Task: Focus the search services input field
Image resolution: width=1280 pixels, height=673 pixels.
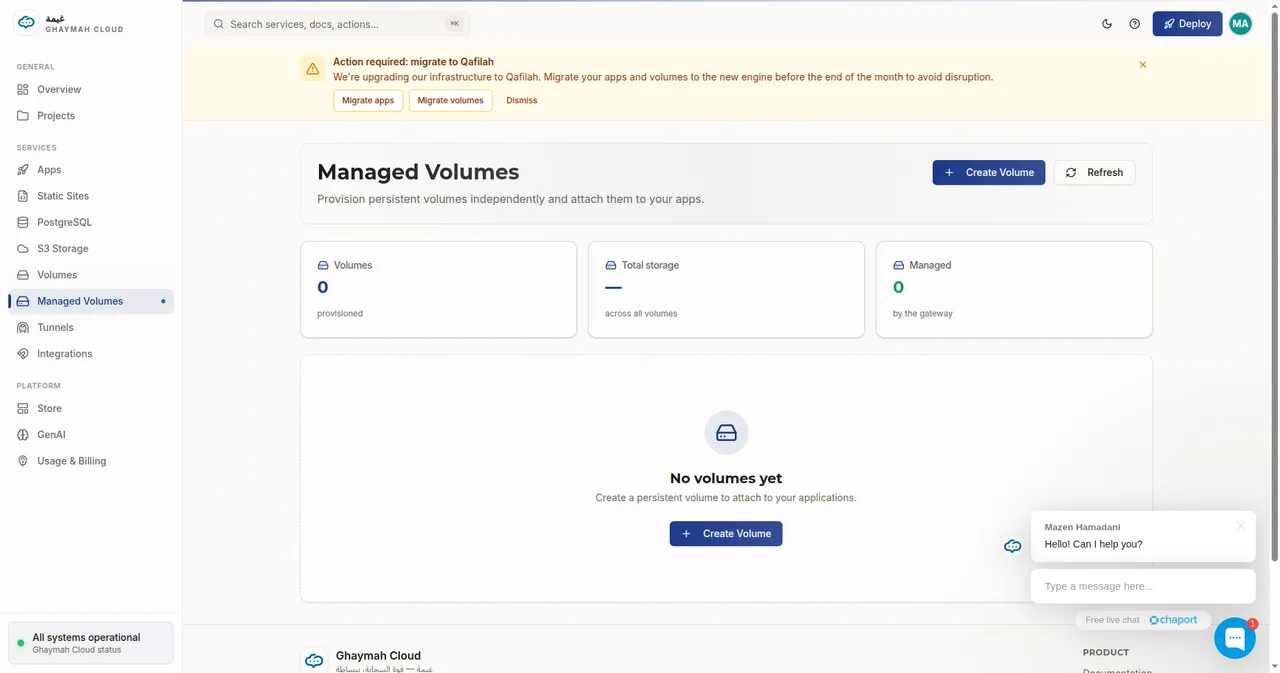Action: [337, 24]
